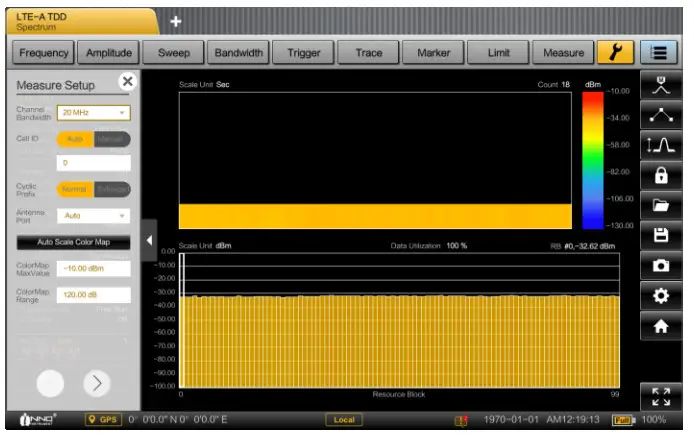Click the Data Utilization 100 % text
Screen dimensions: 694x444
click(x=428, y=246)
